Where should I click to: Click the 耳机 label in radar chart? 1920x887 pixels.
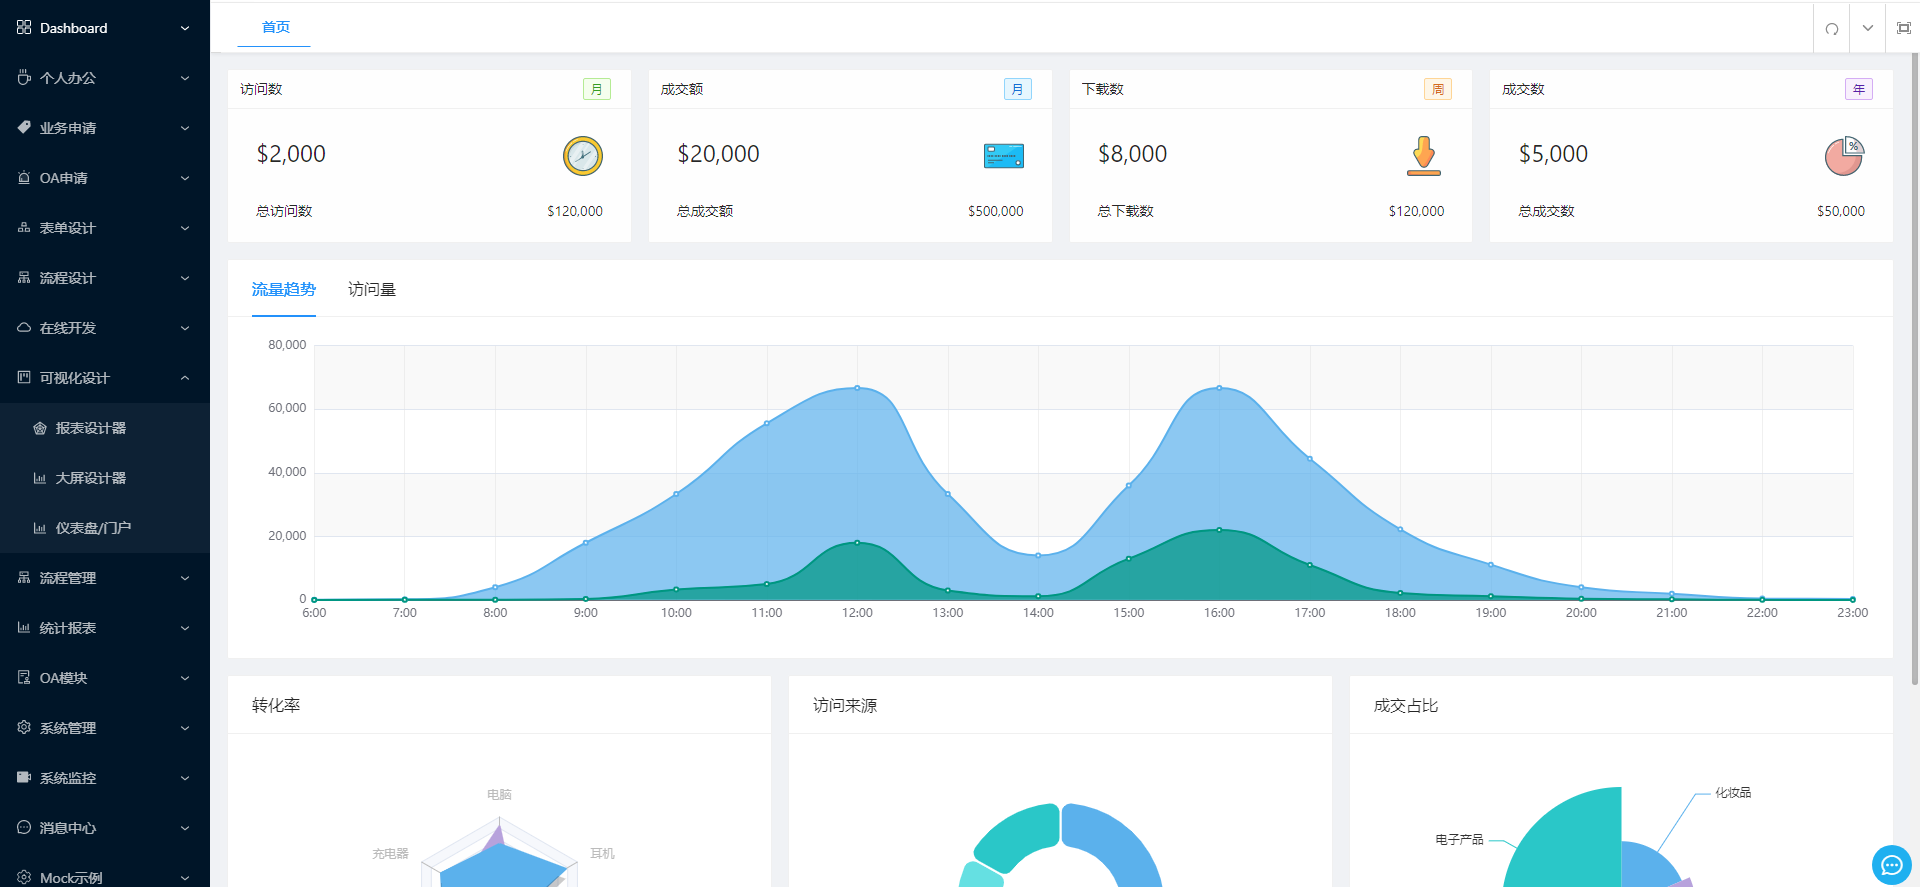click(602, 854)
